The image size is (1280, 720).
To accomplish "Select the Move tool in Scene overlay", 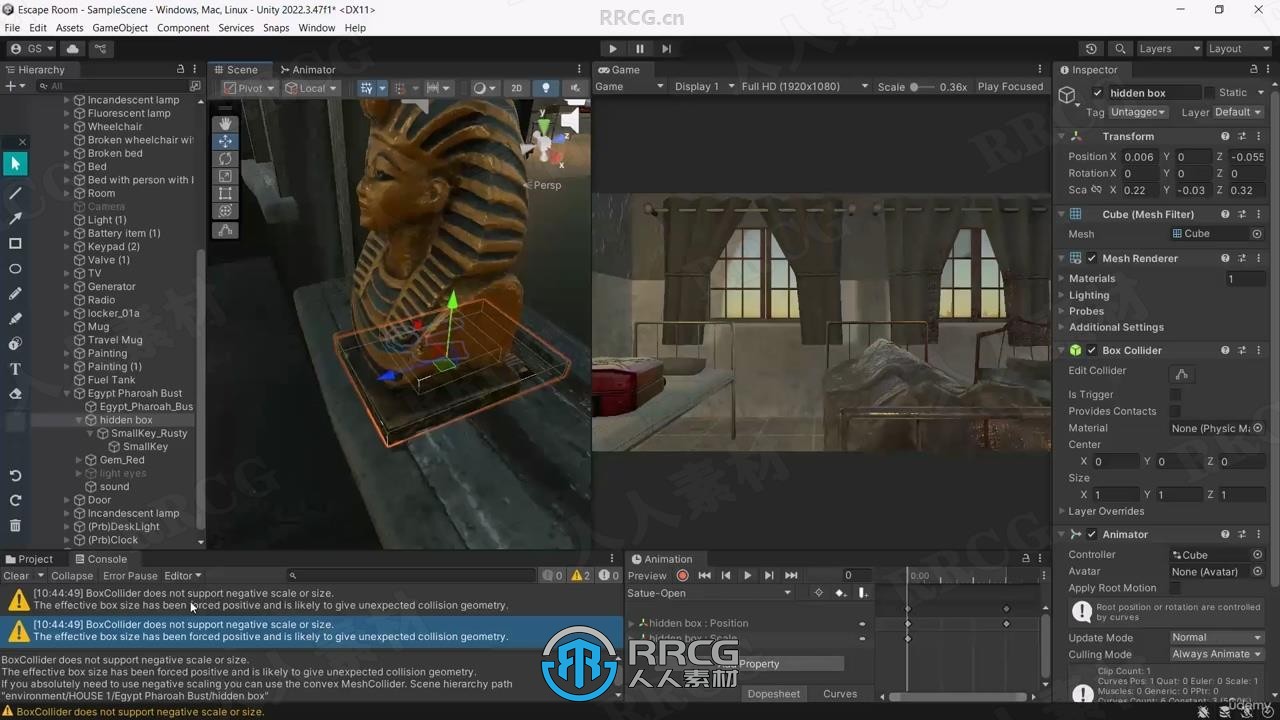I will click(225, 141).
